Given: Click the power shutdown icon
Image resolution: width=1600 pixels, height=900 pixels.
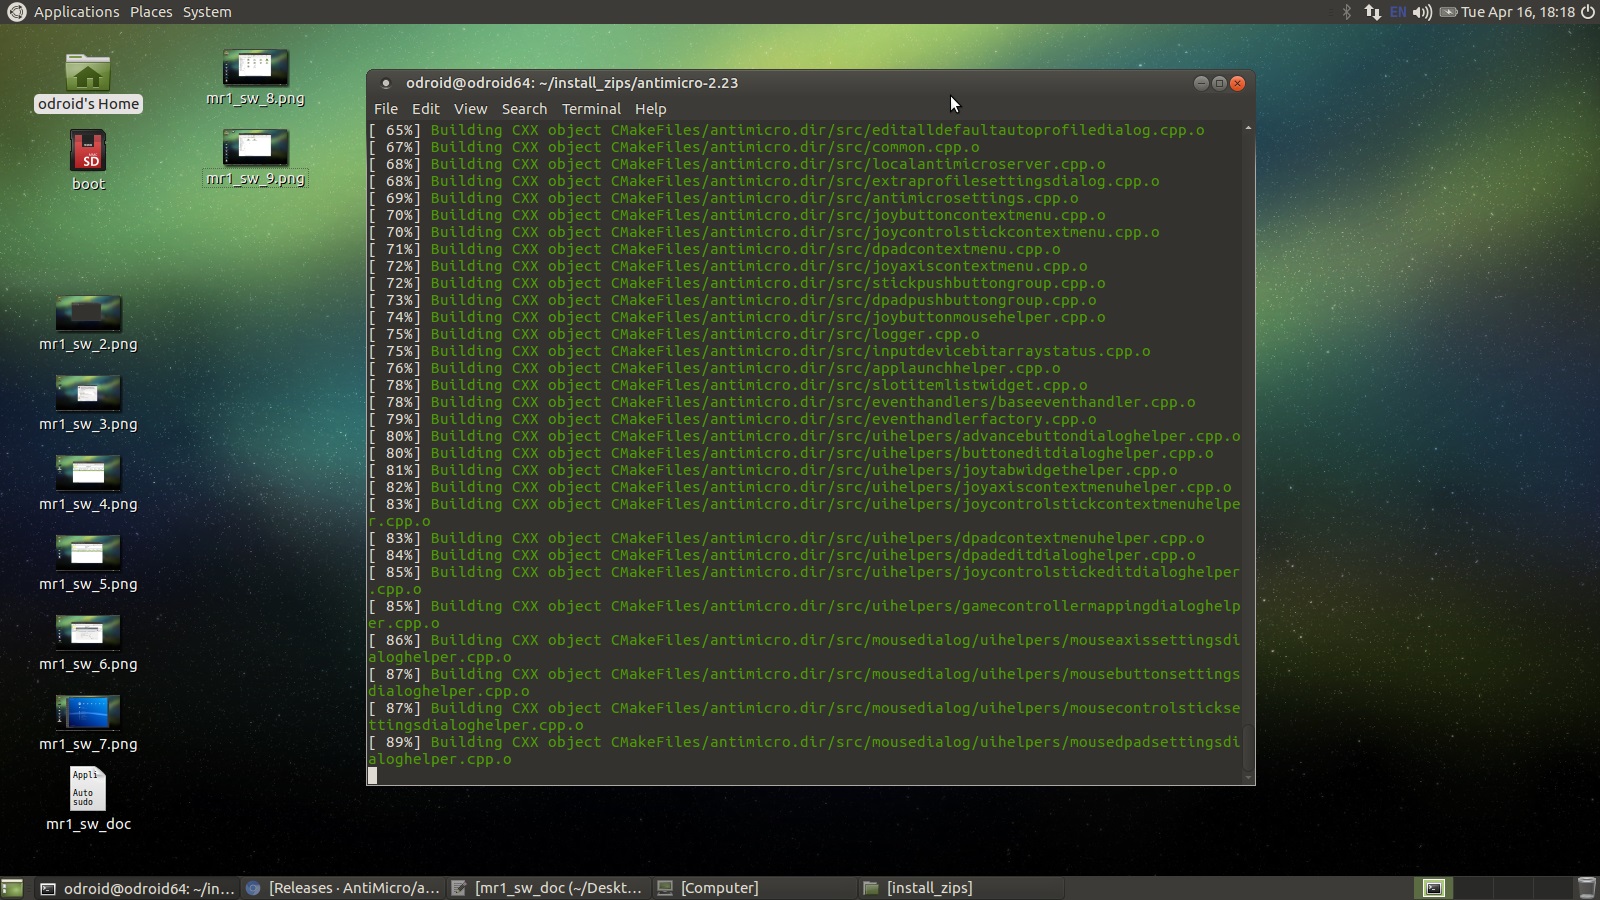Looking at the screenshot, I should (1587, 12).
